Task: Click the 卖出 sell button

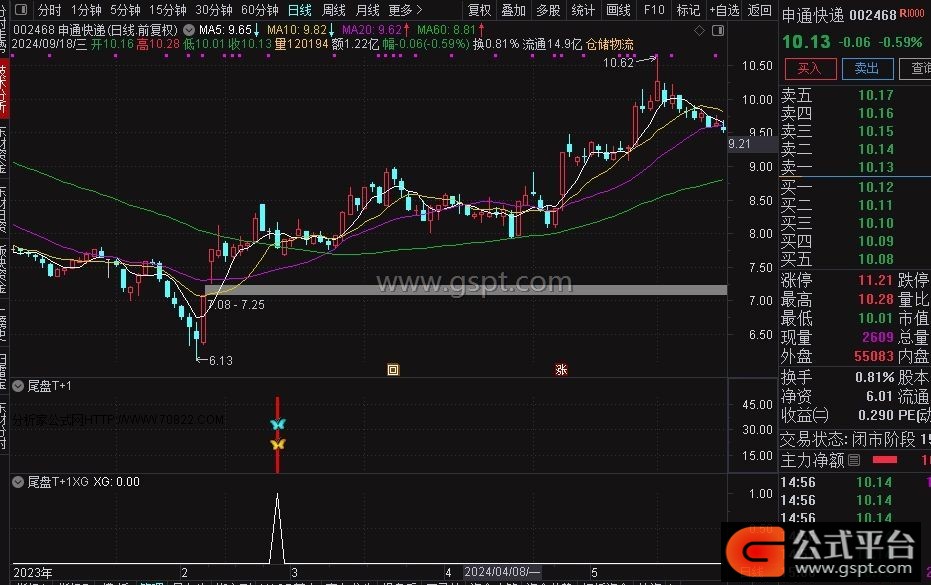Action: (x=867, y=69)
